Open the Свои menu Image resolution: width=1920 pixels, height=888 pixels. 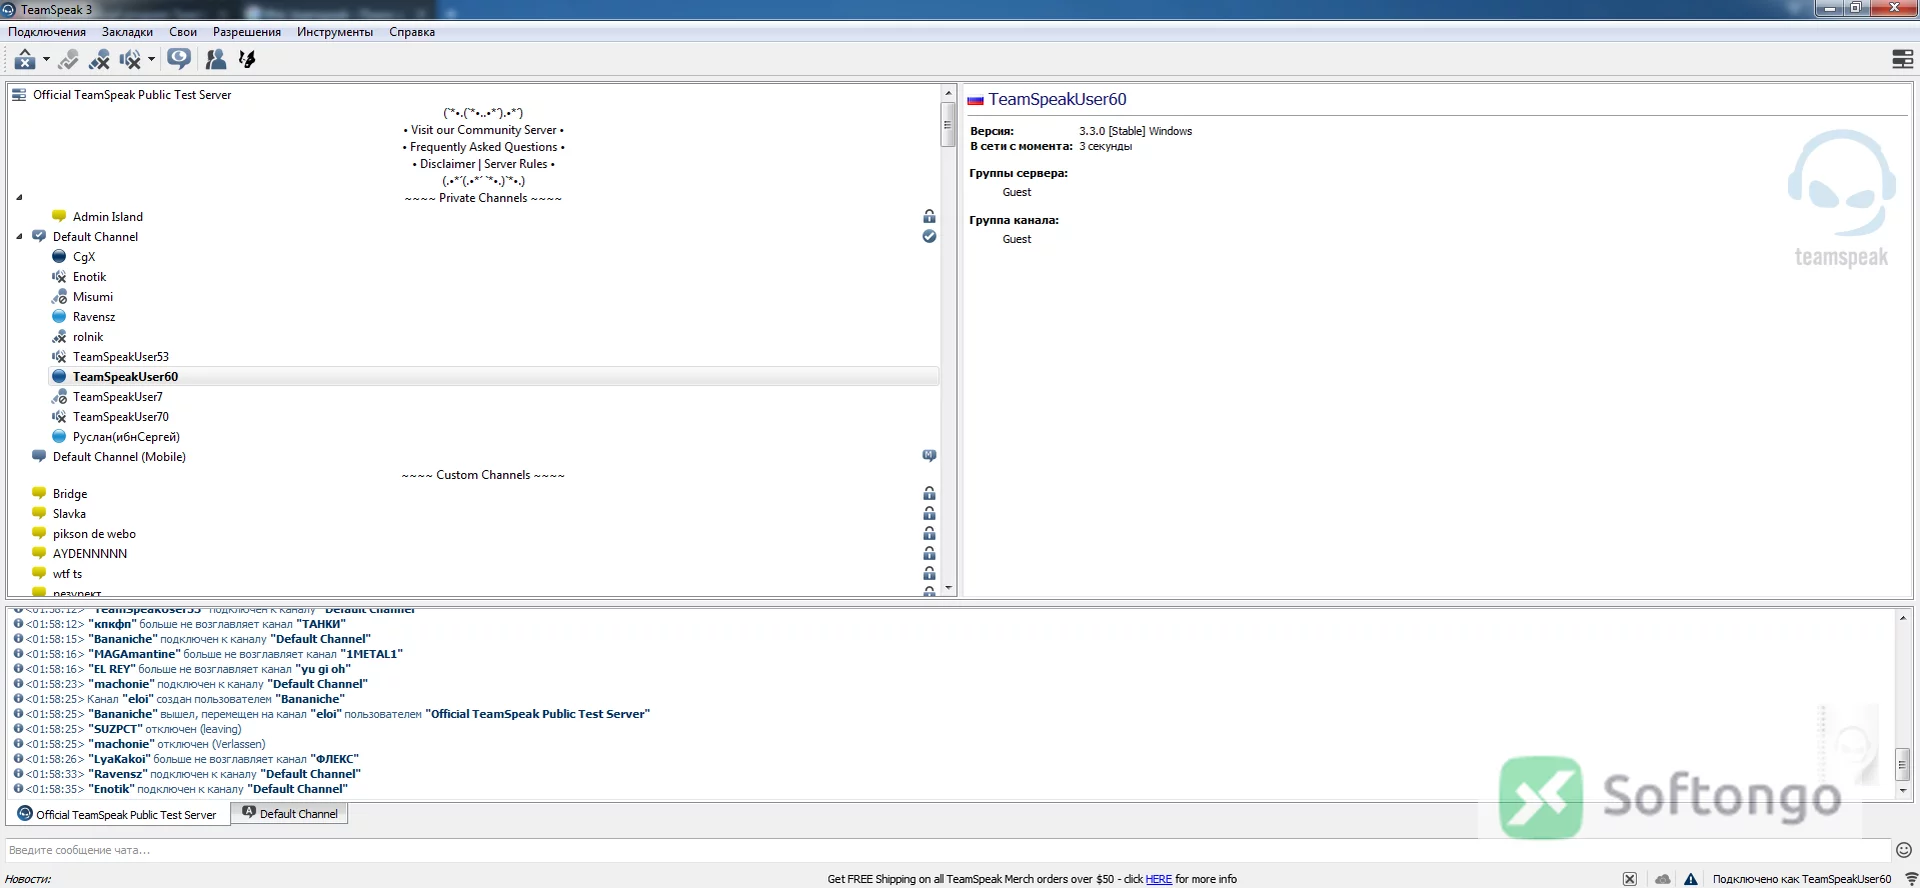click(x=183, y=32)
